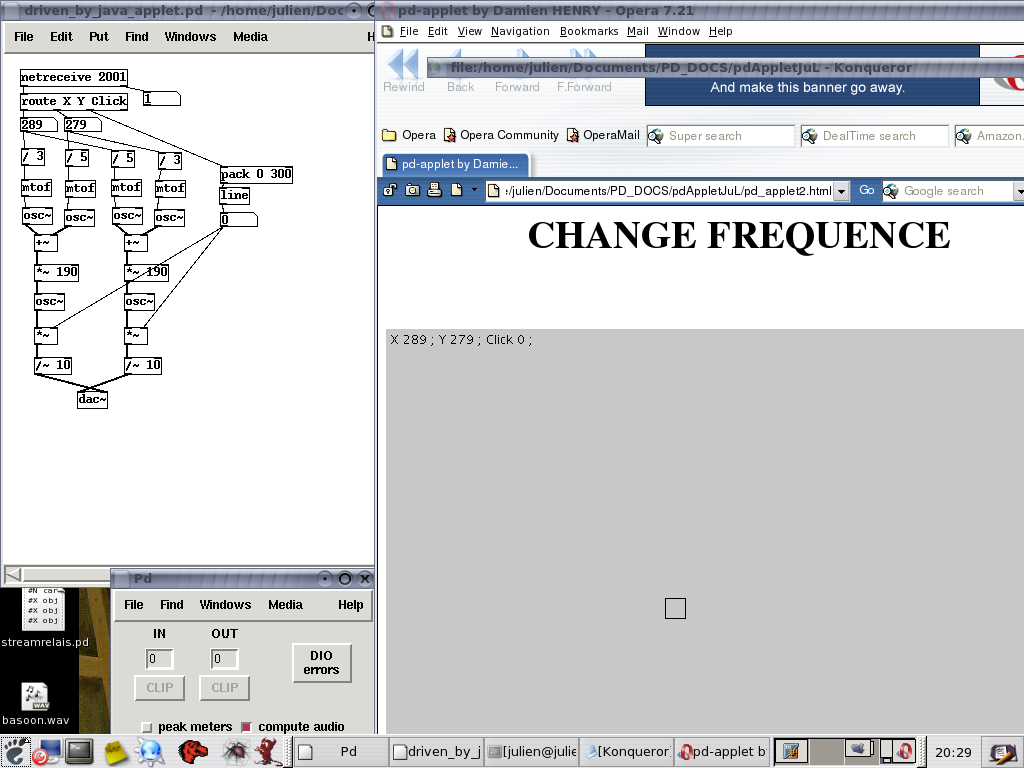Expand the address bar URL dropdown

coord(841,191)
